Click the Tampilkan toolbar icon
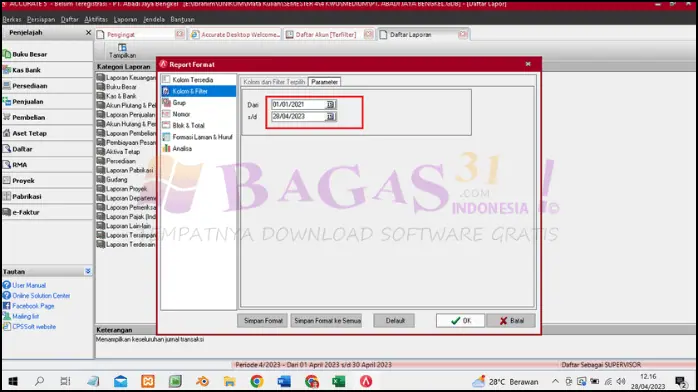Image resolution: width=698 pixels, height=392 pixels. click(122, 47)
